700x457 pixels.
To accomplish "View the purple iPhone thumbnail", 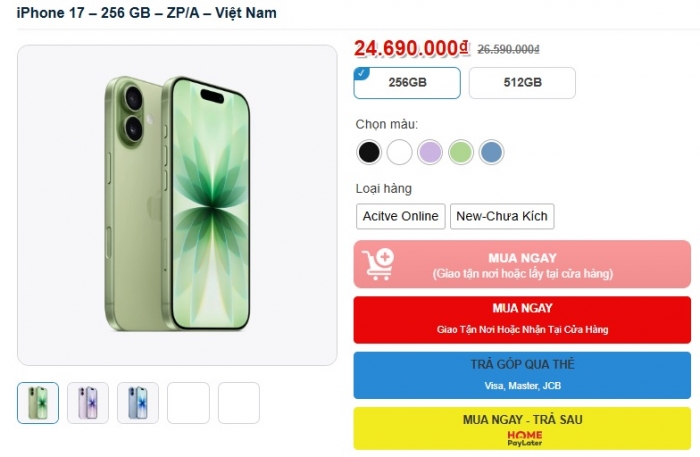I will [x=88, y=403].
